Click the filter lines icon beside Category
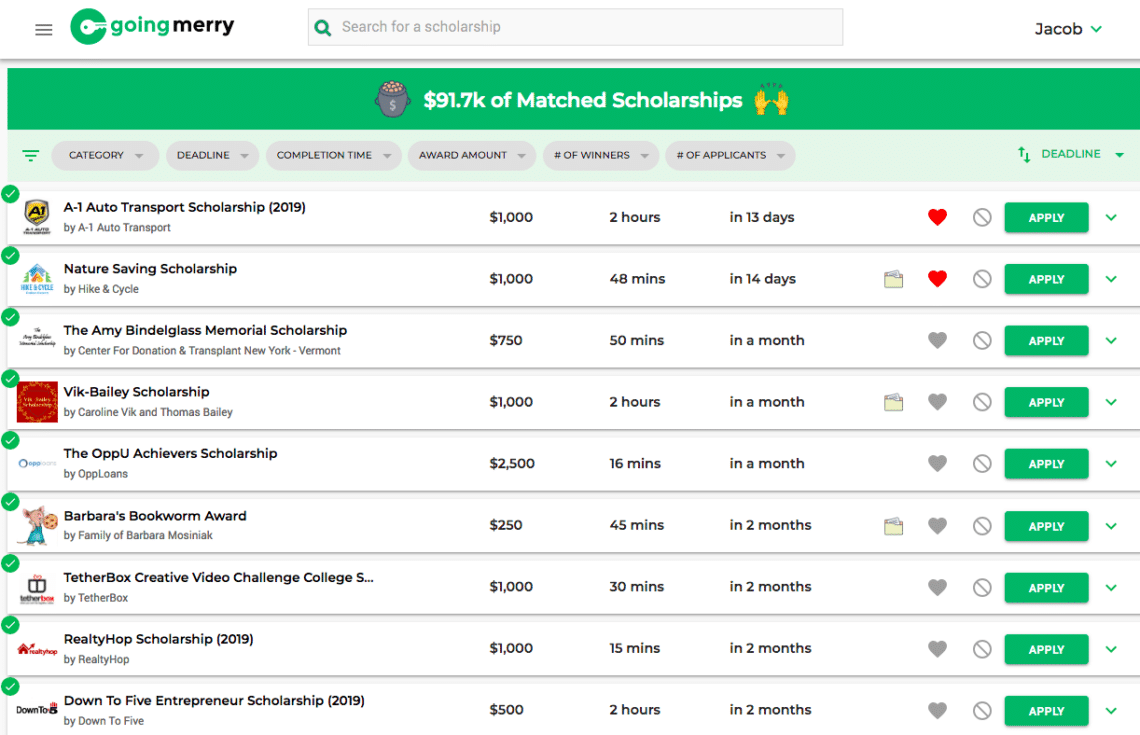Image resolution: width=1140 pixels, height=735 pixels. (31, 156)
